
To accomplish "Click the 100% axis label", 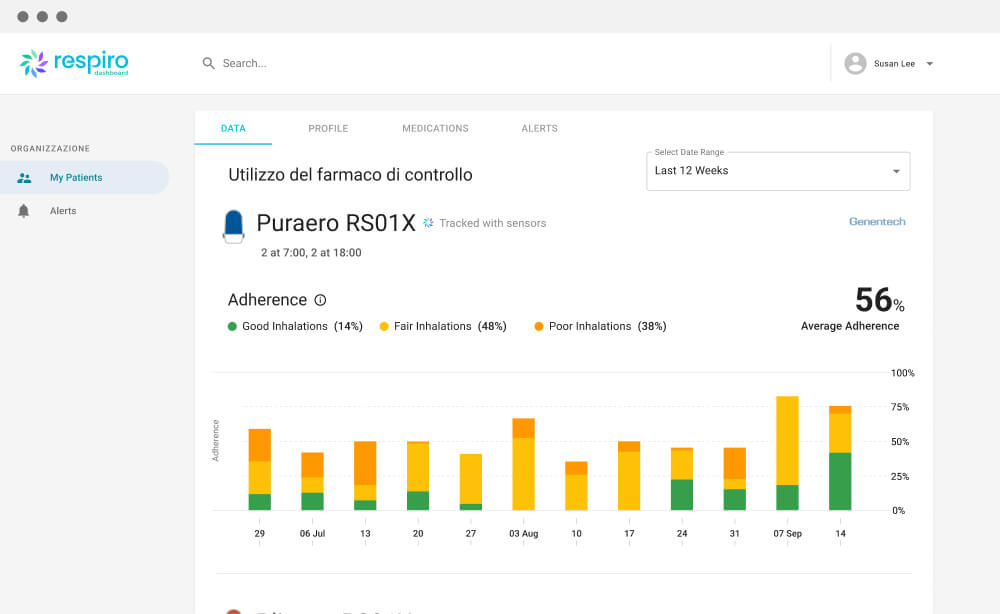I will pyautogui.click(x=902, y=373).
